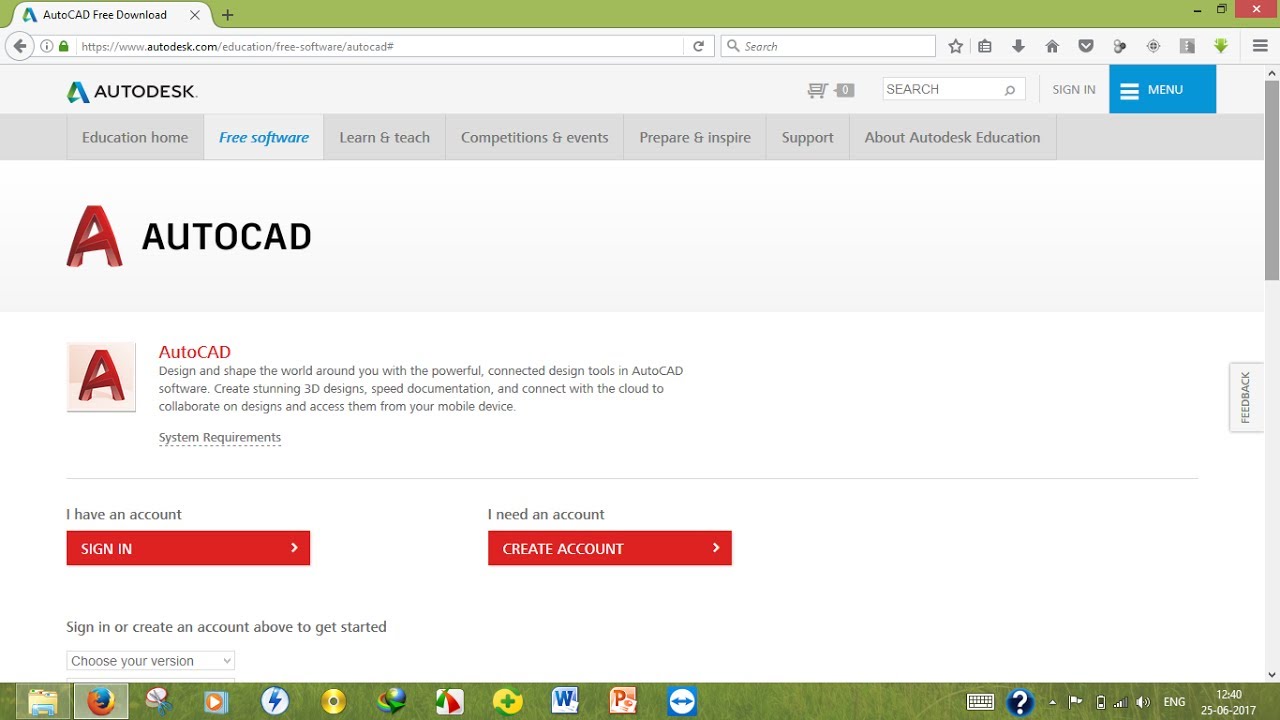Image resolution: width=1280 pixels, height=720 pixels.
Task: Open the Learn & teach tab
Action: 385,137
